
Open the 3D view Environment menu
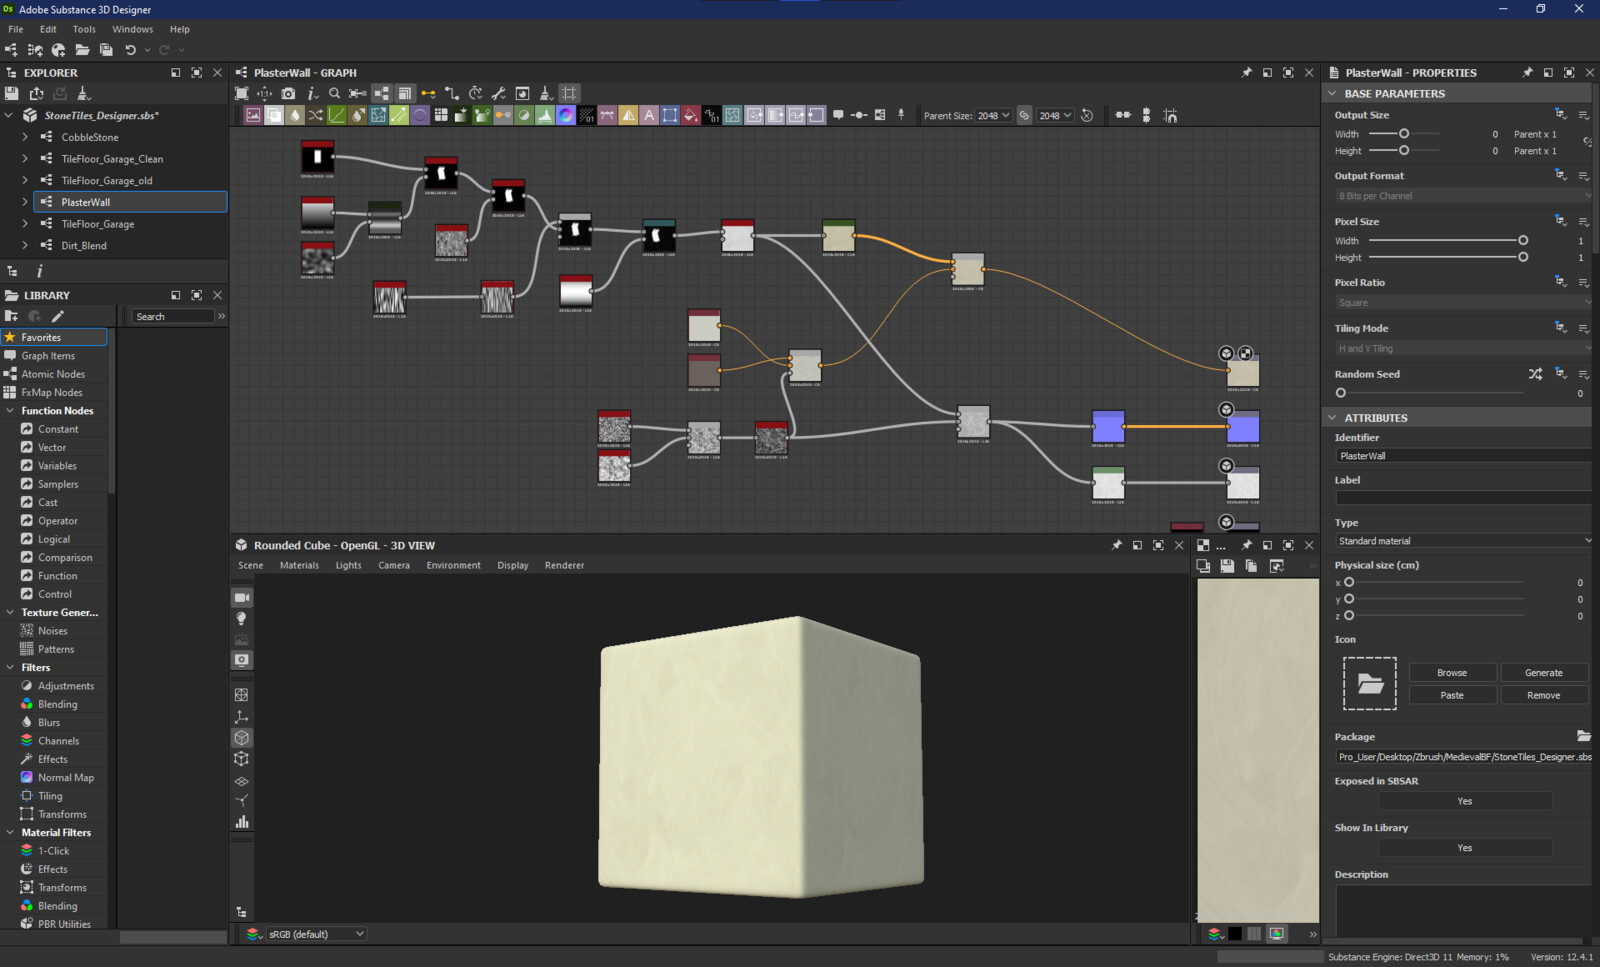(453, 565)
